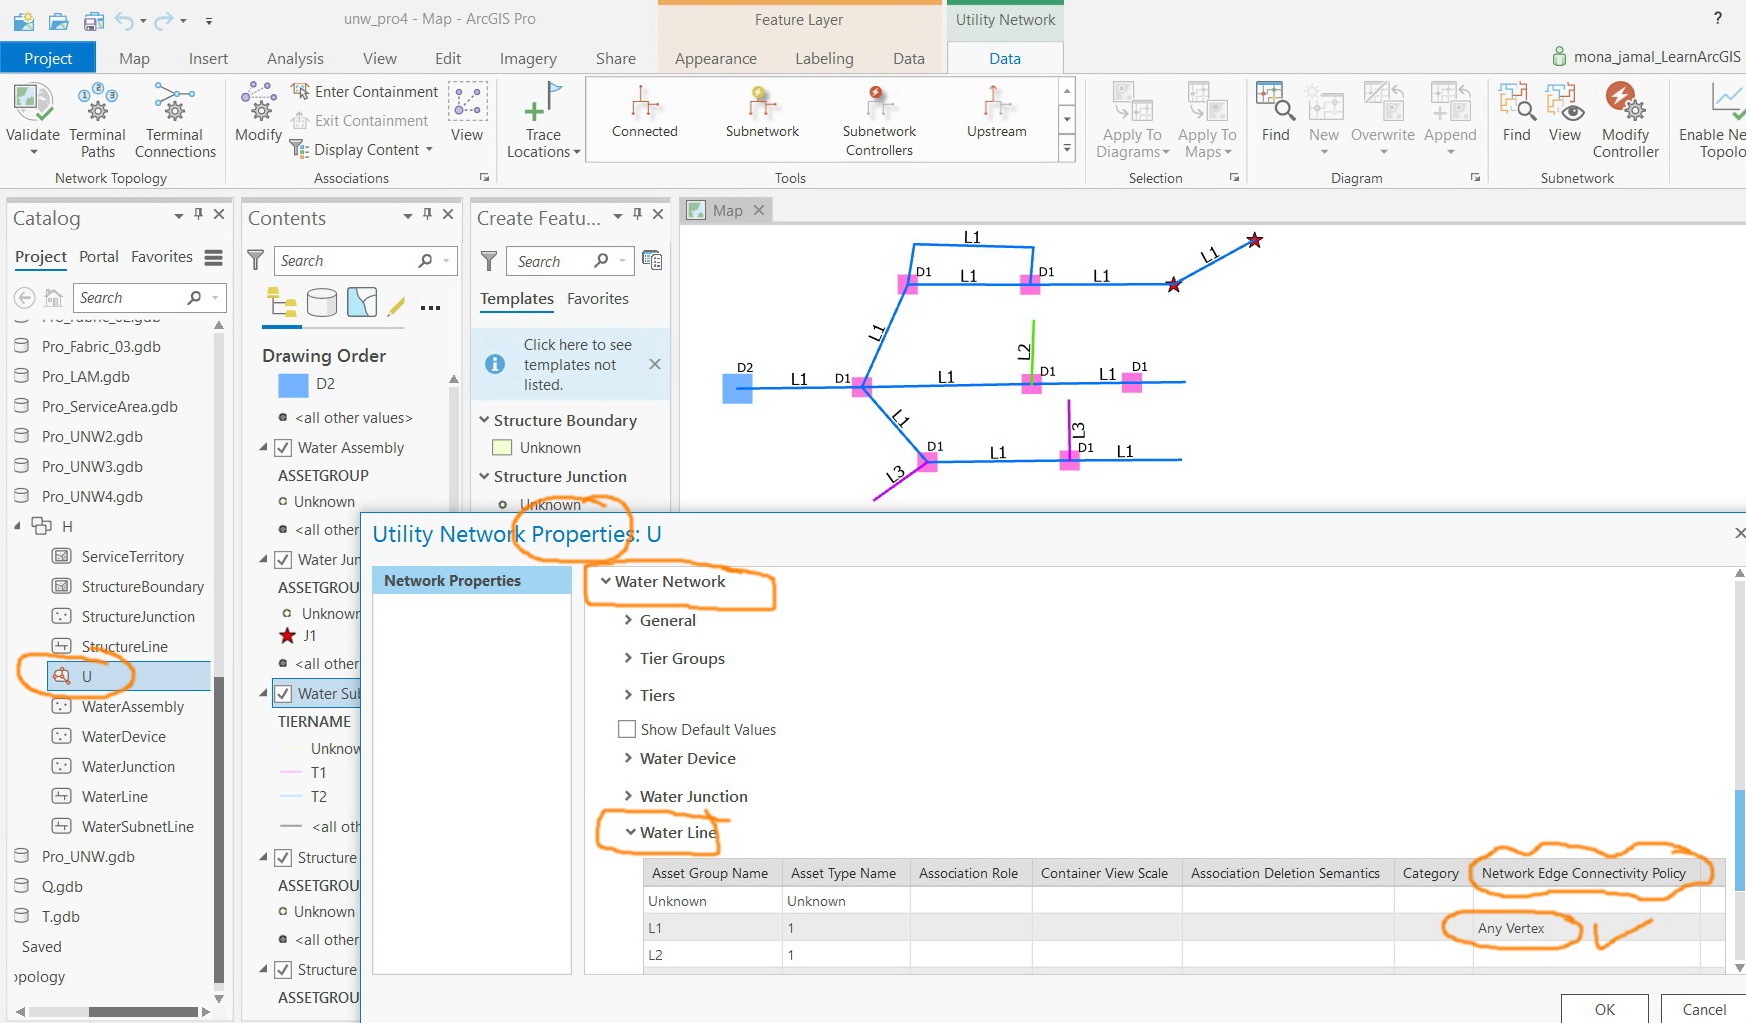This screenshot has height=1023, width=1746.
Task: Click Unknown Structure Boundary template swatch
Action: pos(502,448)
